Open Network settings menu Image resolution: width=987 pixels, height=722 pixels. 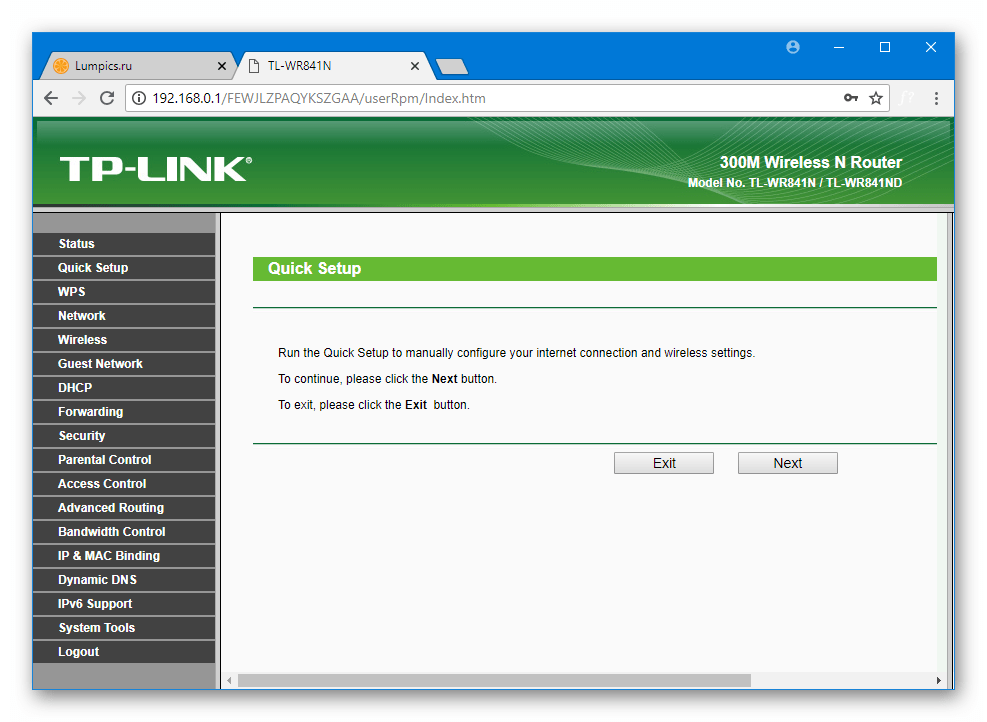(x=124, y=316)
